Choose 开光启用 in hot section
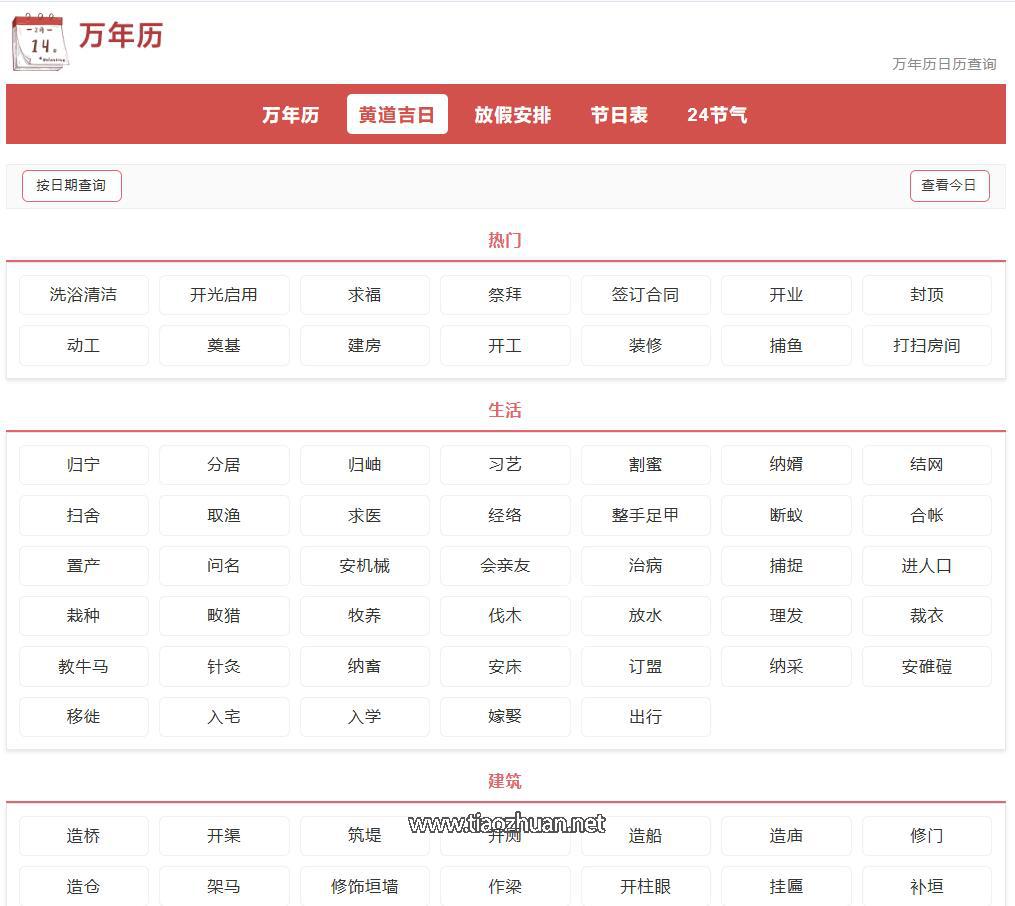This screenshot has height=906, width=1015. [x=224, y=295]
